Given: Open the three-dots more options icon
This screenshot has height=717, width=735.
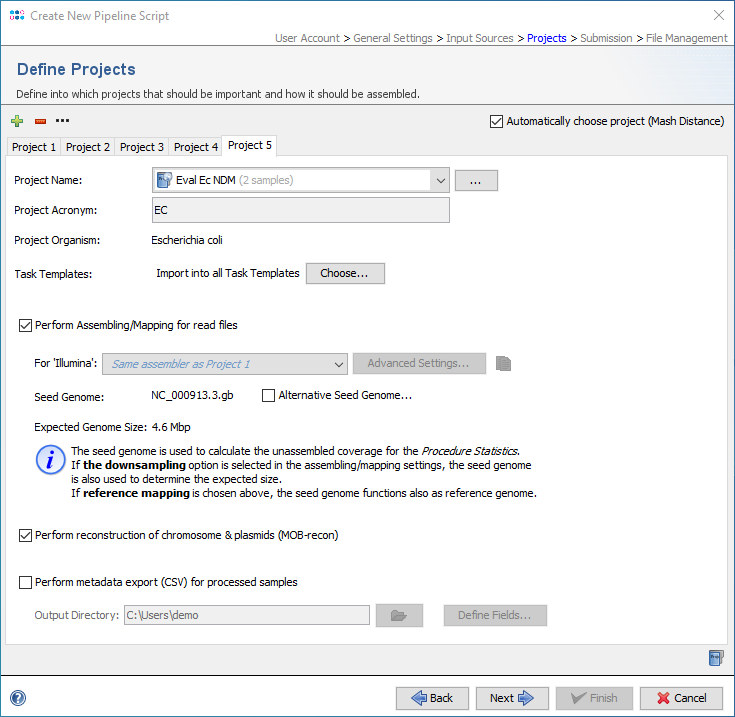Looking at the screenshot, I should pyautogui.click(x=63, y=121).
